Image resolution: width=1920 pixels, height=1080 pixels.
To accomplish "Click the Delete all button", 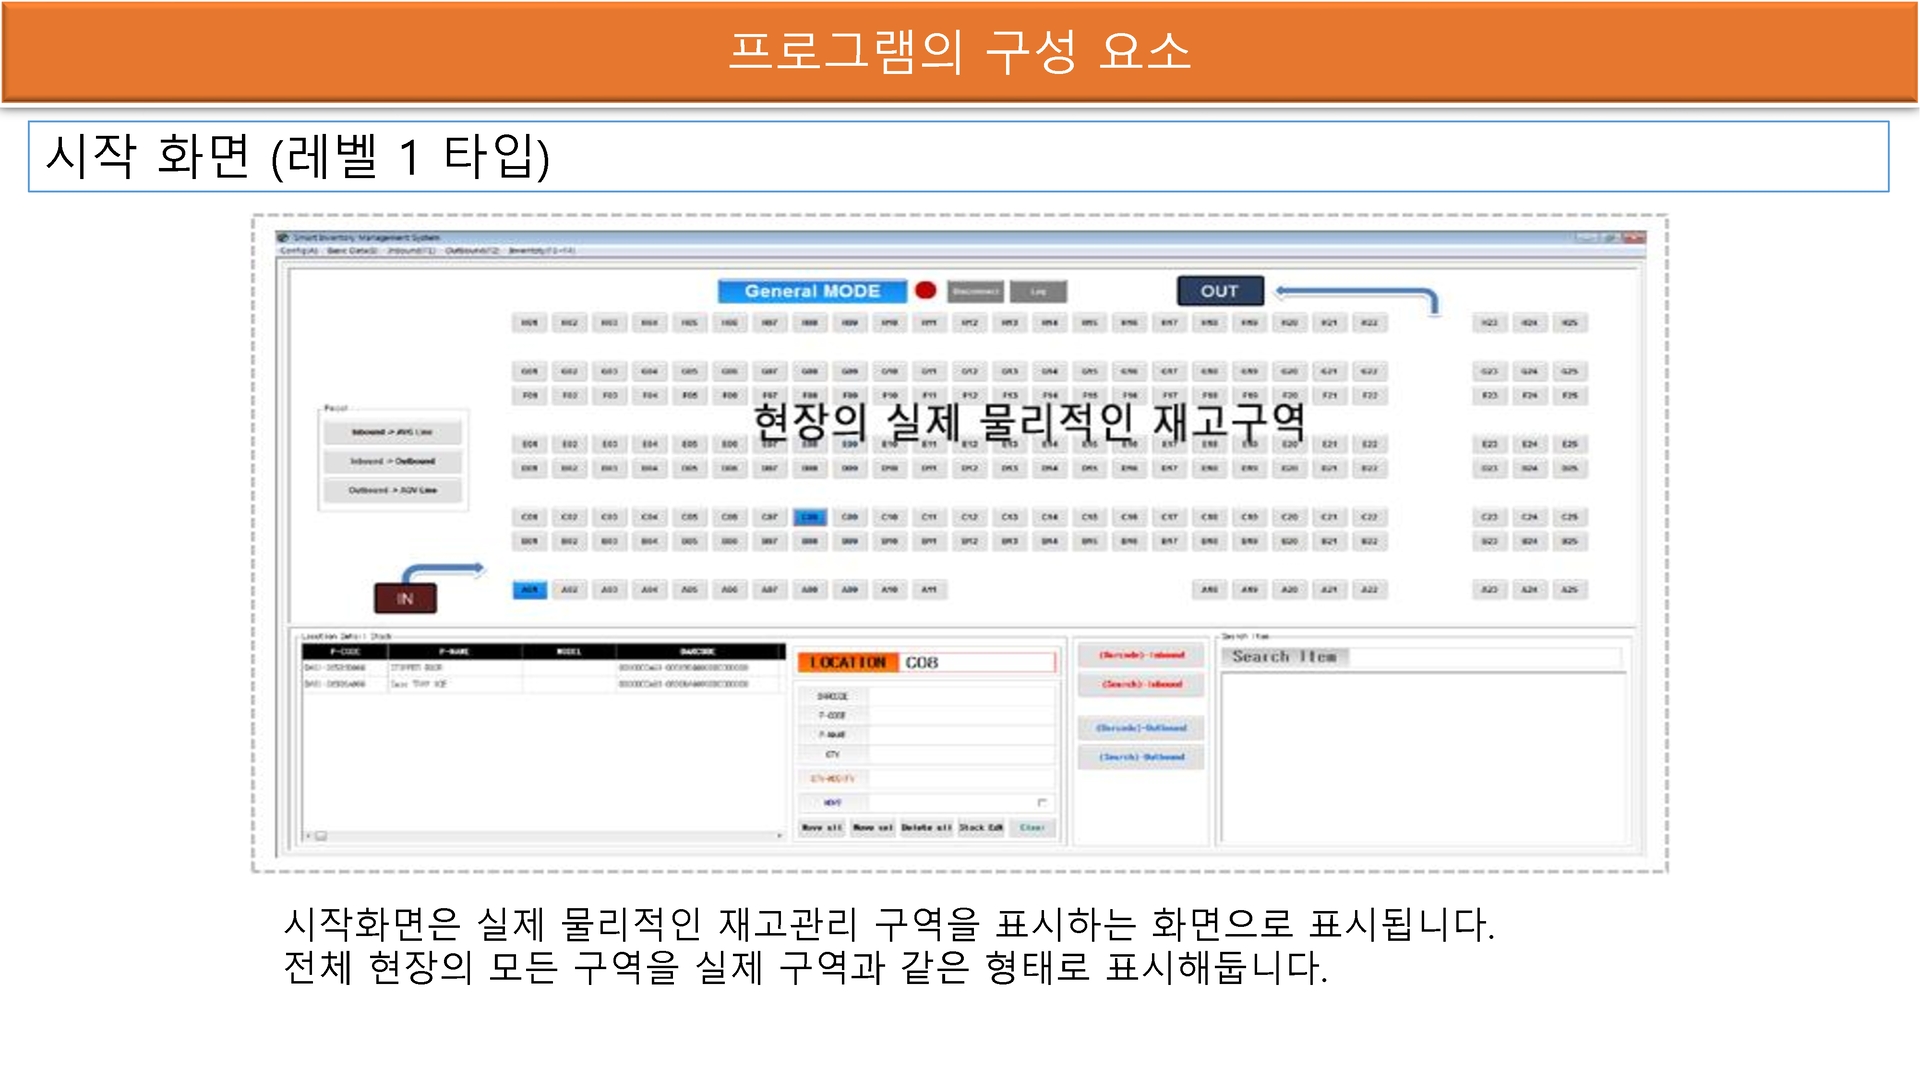I will [927, 828].
